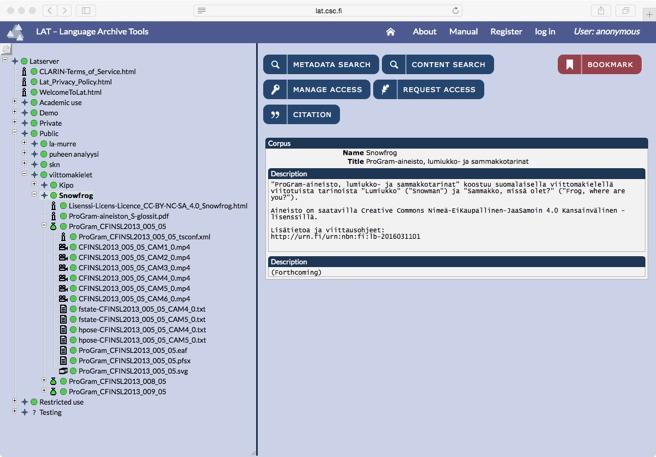Viewport: 656px width, 457px height.
Task: Click LAT – Language Archive Tools title
Action: pos(92,32)
